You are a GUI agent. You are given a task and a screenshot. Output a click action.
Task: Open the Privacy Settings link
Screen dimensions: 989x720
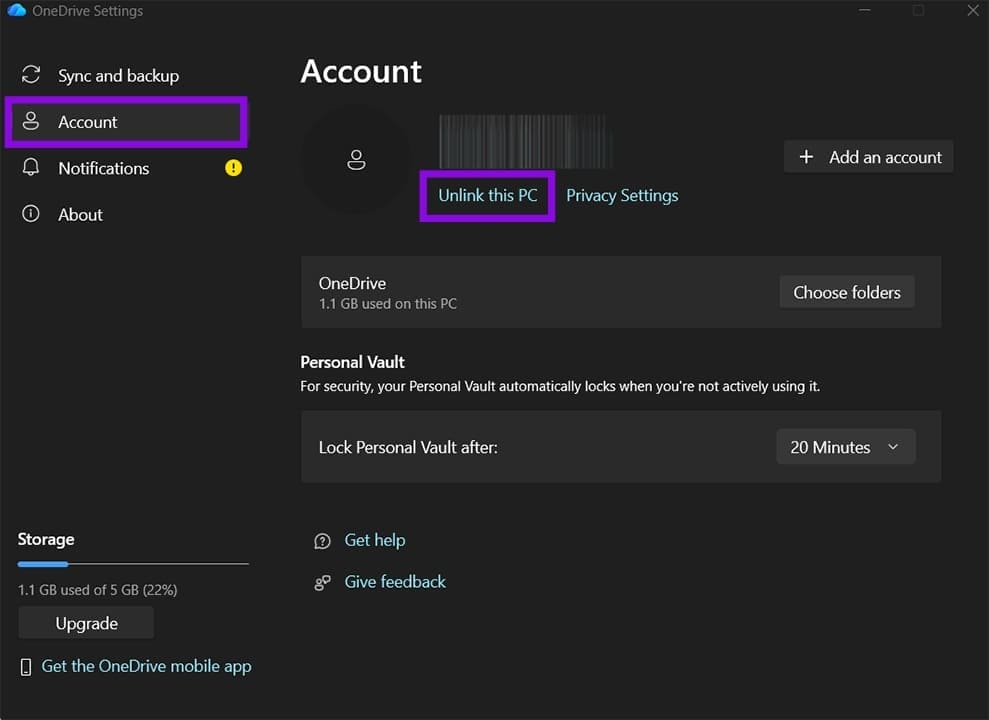[x=622, y=195]
